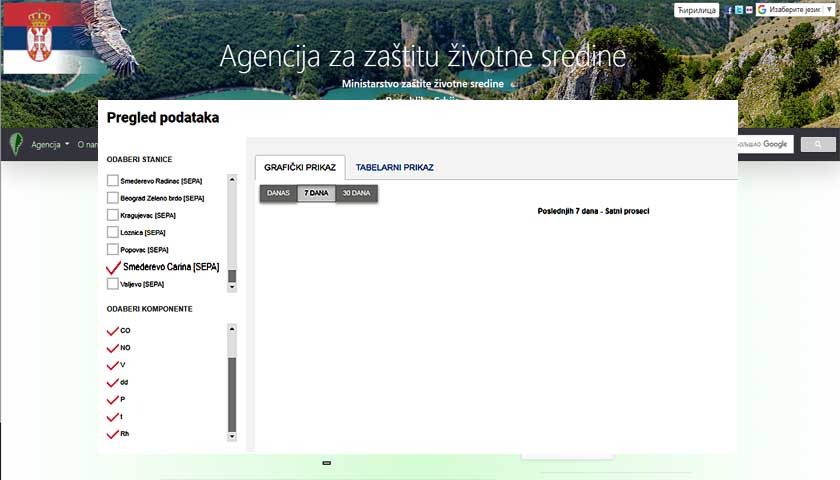
Task: Click the Ministarstvo zaštite životne sredine text
Action: click(x=423, y=84)
